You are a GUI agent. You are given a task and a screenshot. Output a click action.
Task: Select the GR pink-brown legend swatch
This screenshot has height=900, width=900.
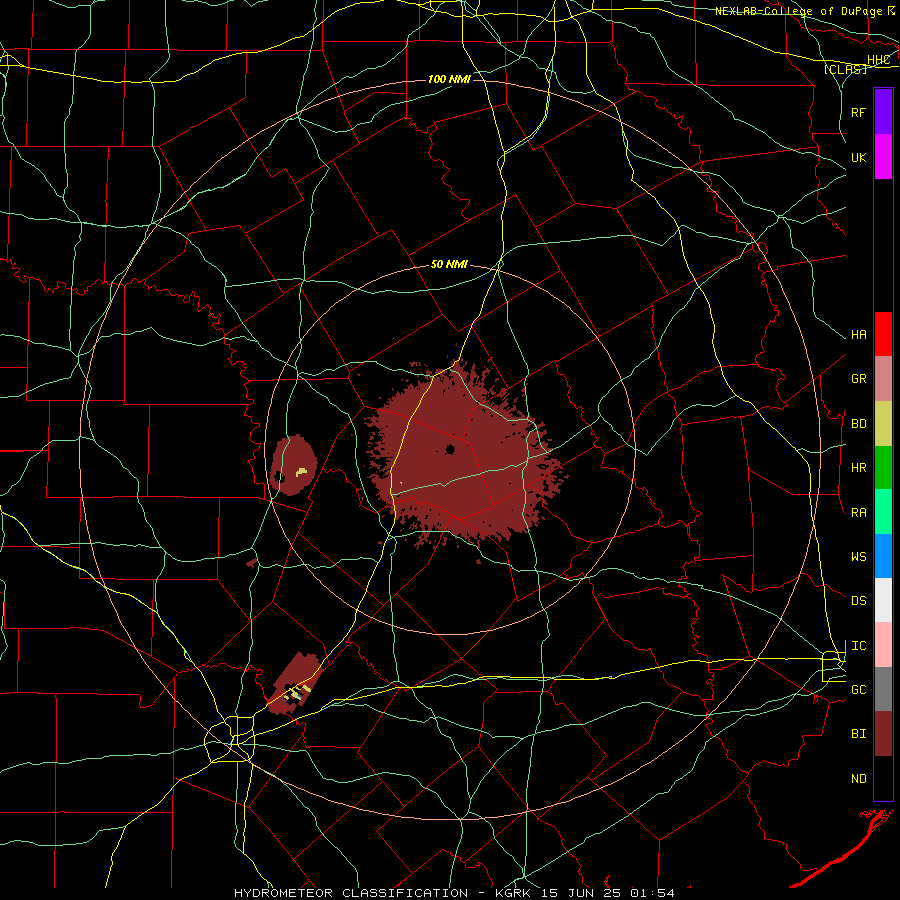(883, 379)
